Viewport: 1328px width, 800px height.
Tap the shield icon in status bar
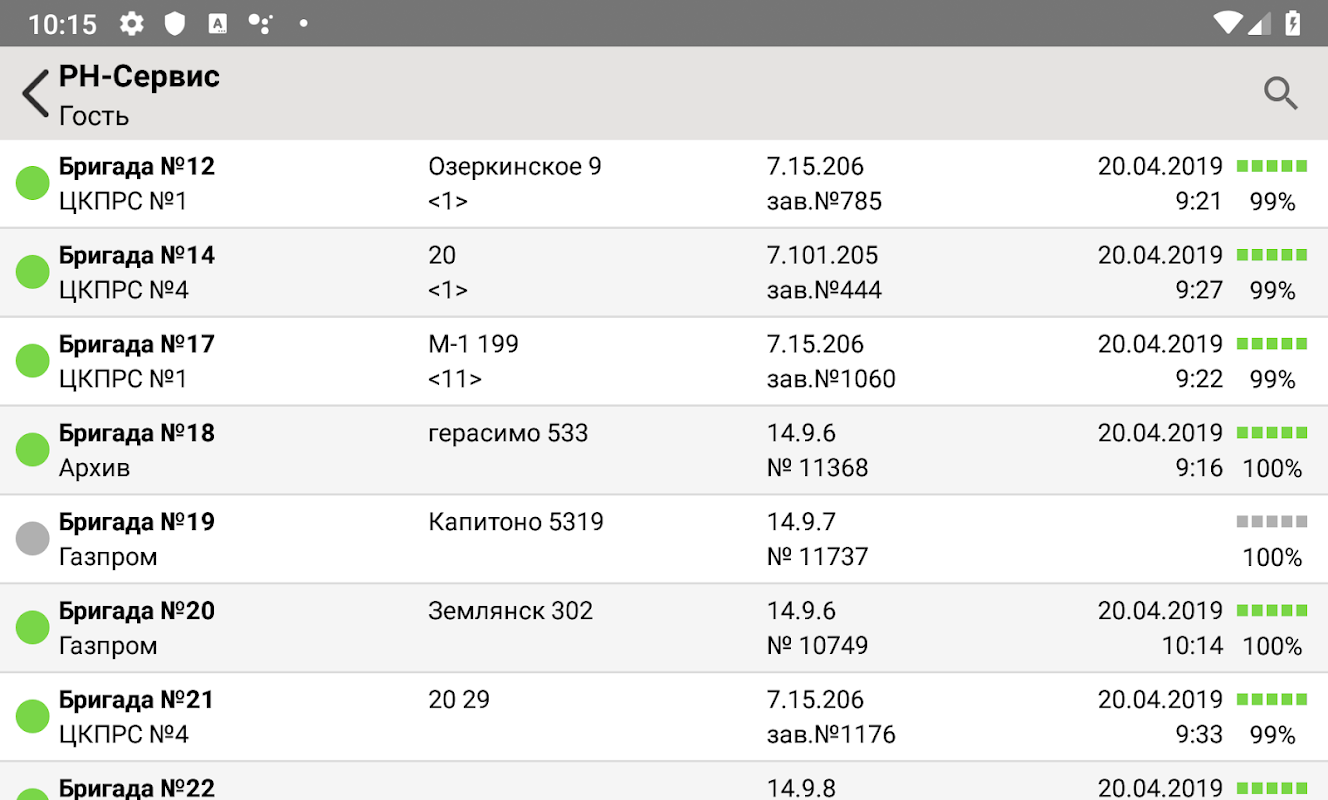coord(175,23)
